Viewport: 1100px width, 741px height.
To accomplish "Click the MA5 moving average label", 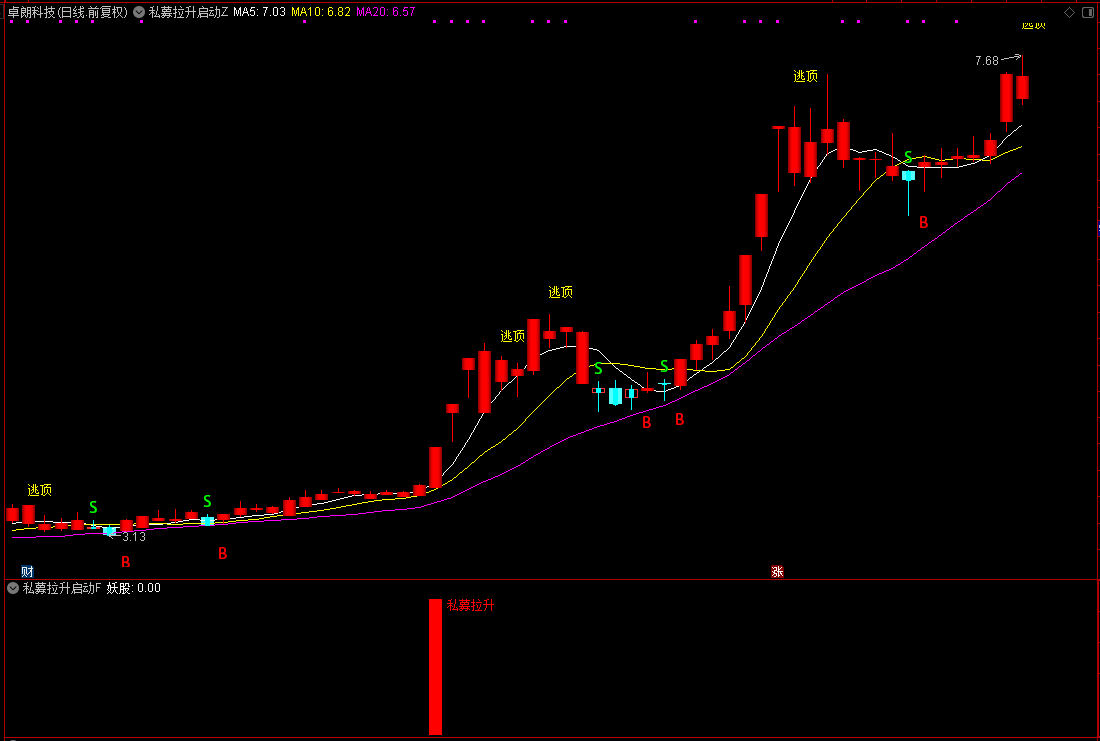I will 259,12.
